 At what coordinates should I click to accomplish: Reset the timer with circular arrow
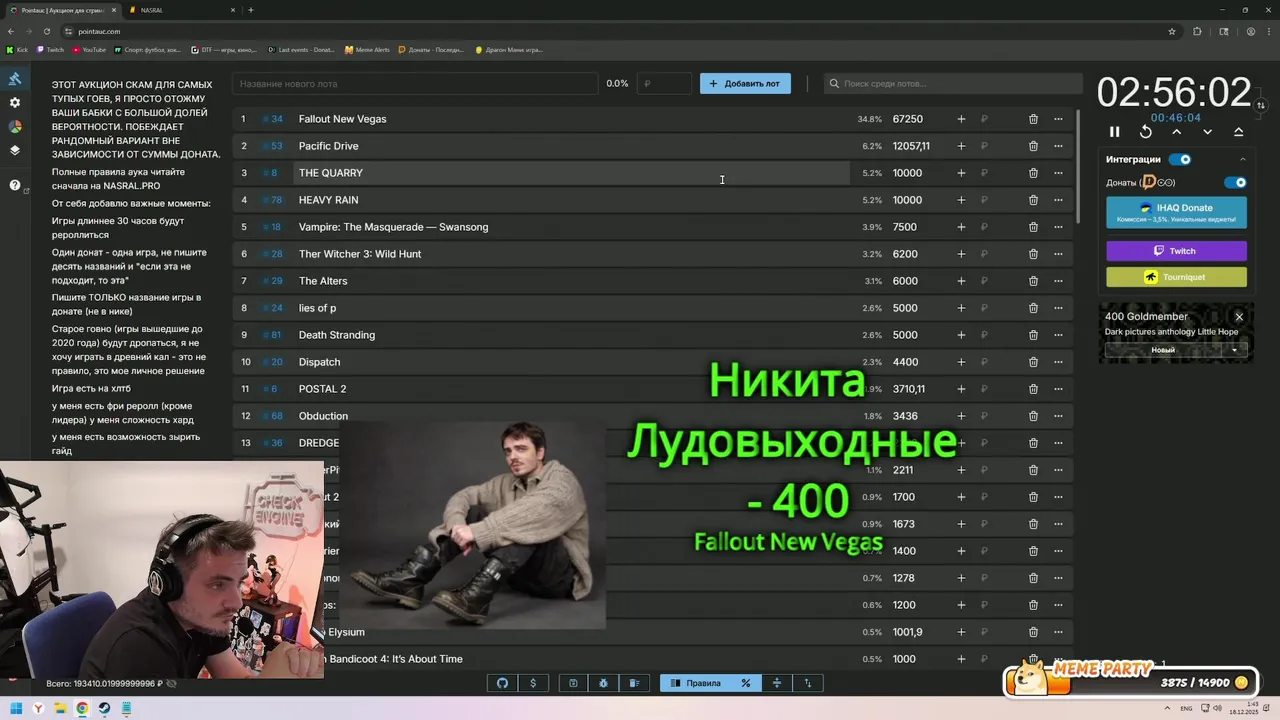[1146, 132]
